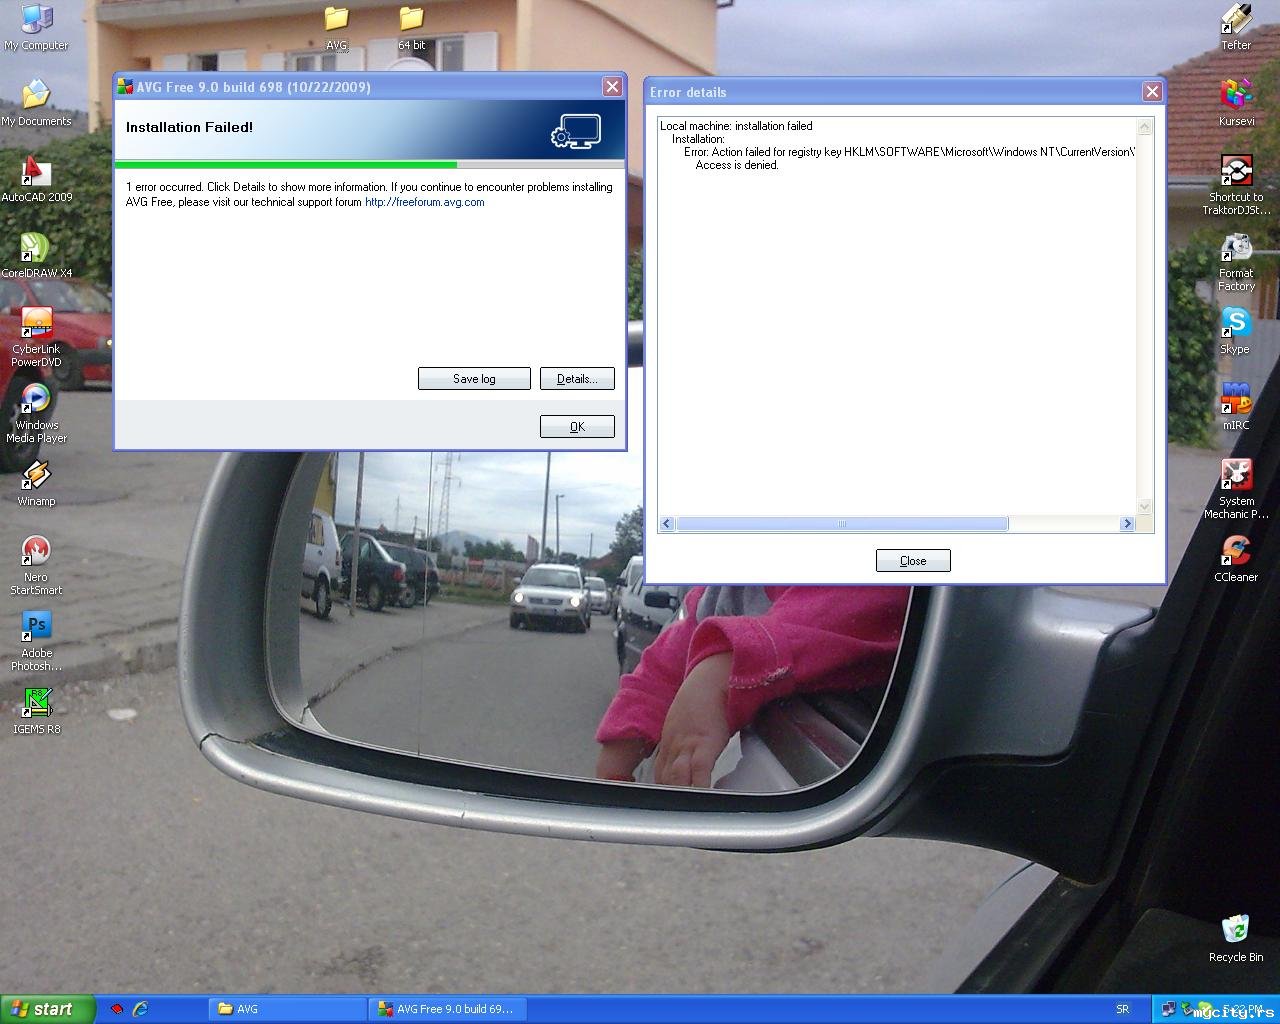The image size is (1280, 1024).
Task: Click the network connections tray icon
Action: [x=1168, y=1009]
